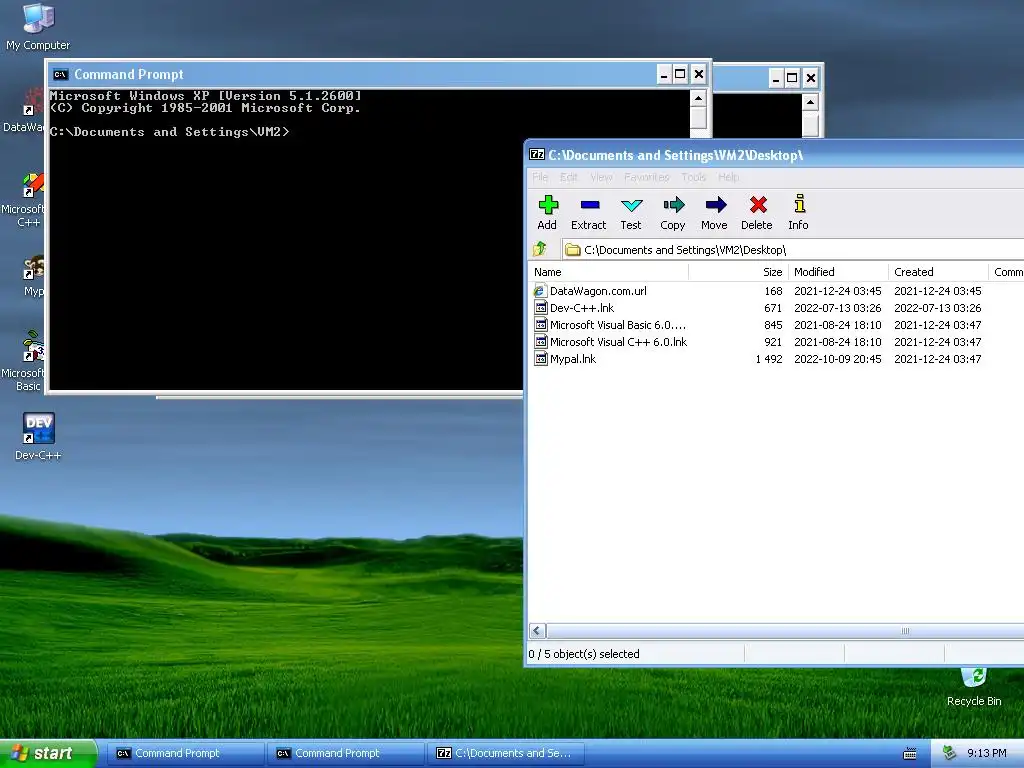Select the Recycle Bin desktop icon
1024x768 pixels.
point(974,688)
